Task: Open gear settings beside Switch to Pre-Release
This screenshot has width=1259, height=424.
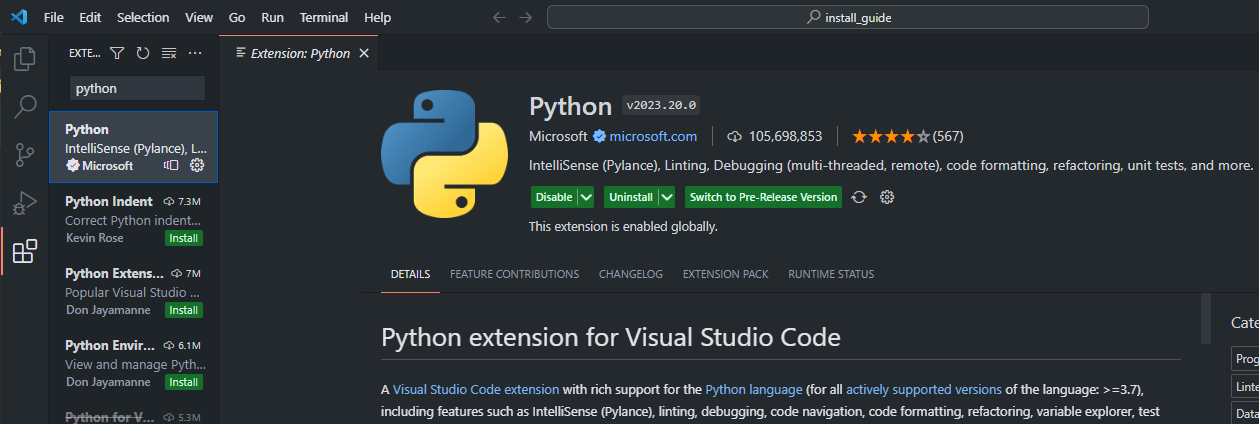Action: tap(886, 197)
